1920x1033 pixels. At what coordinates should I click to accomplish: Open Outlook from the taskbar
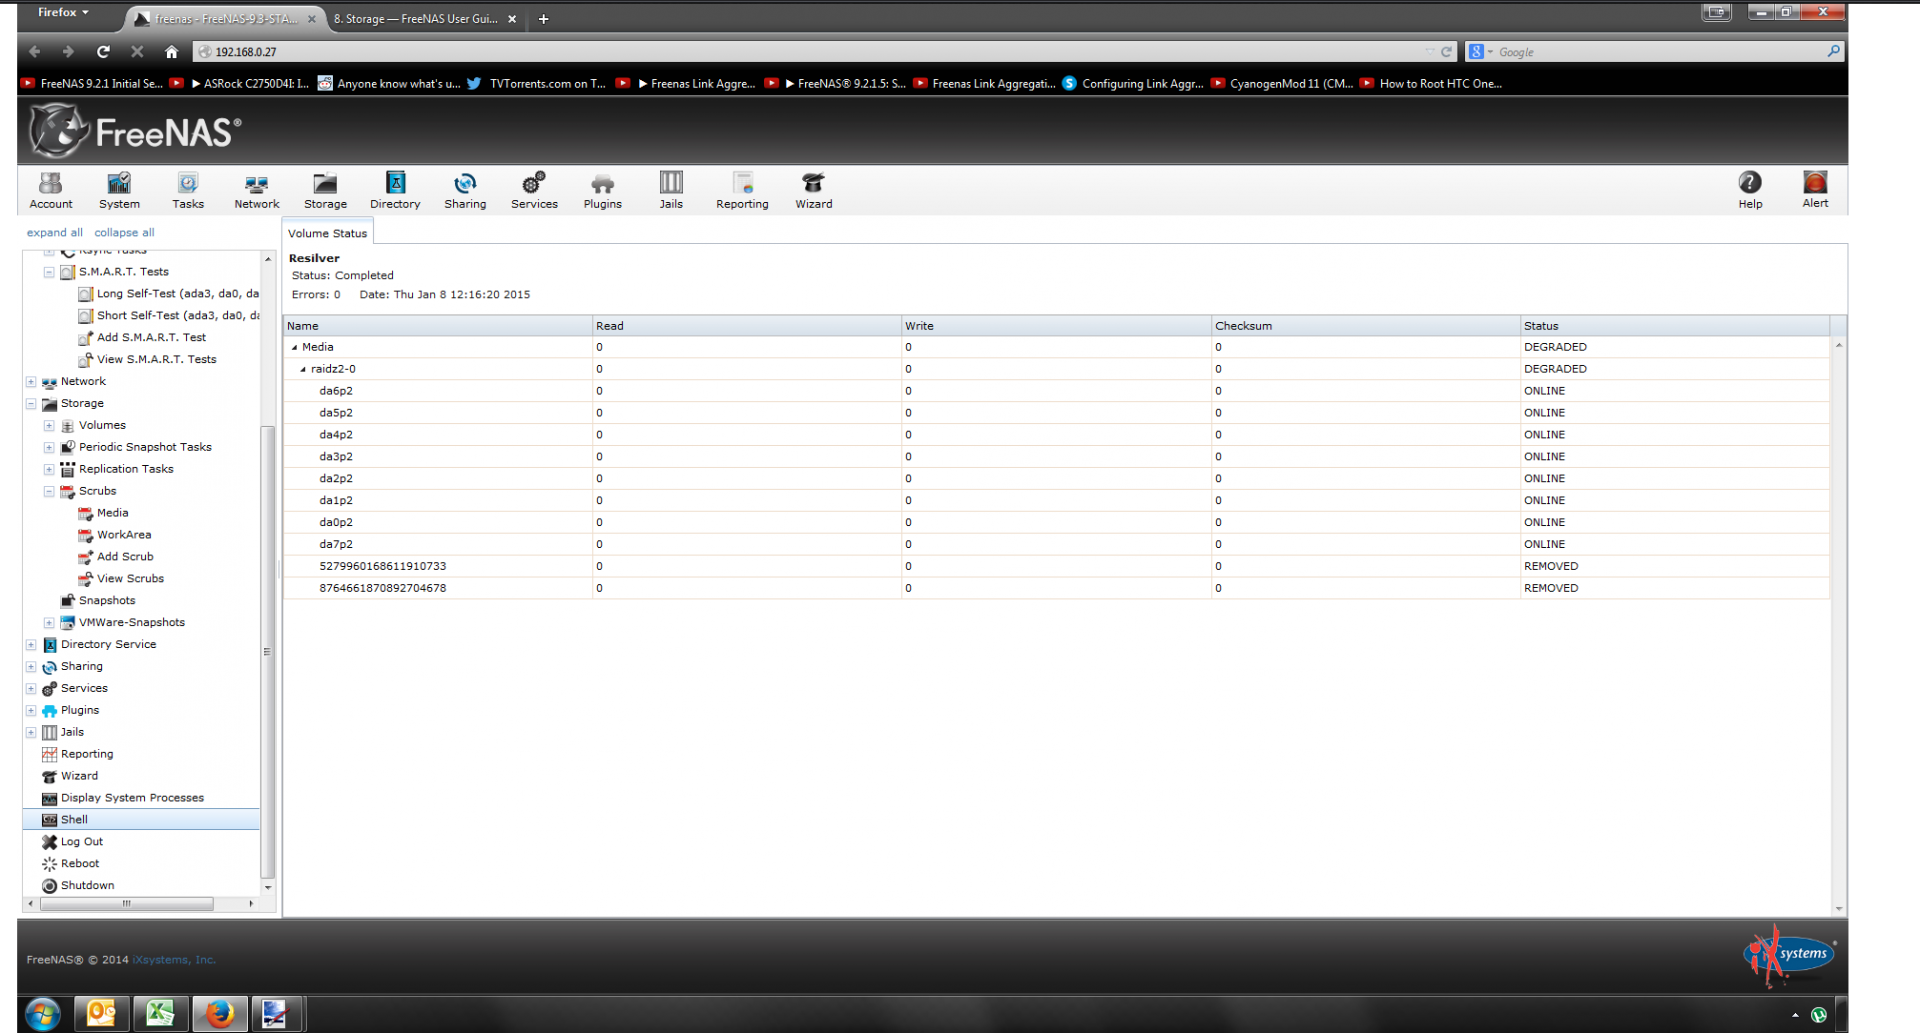click(101, 1014)
